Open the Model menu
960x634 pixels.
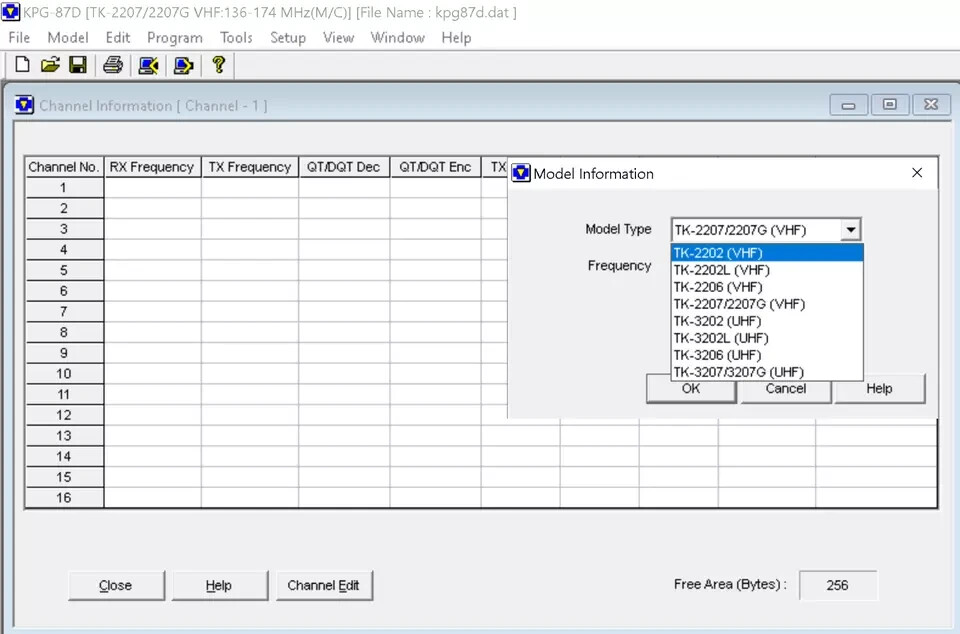coord(68,37)
